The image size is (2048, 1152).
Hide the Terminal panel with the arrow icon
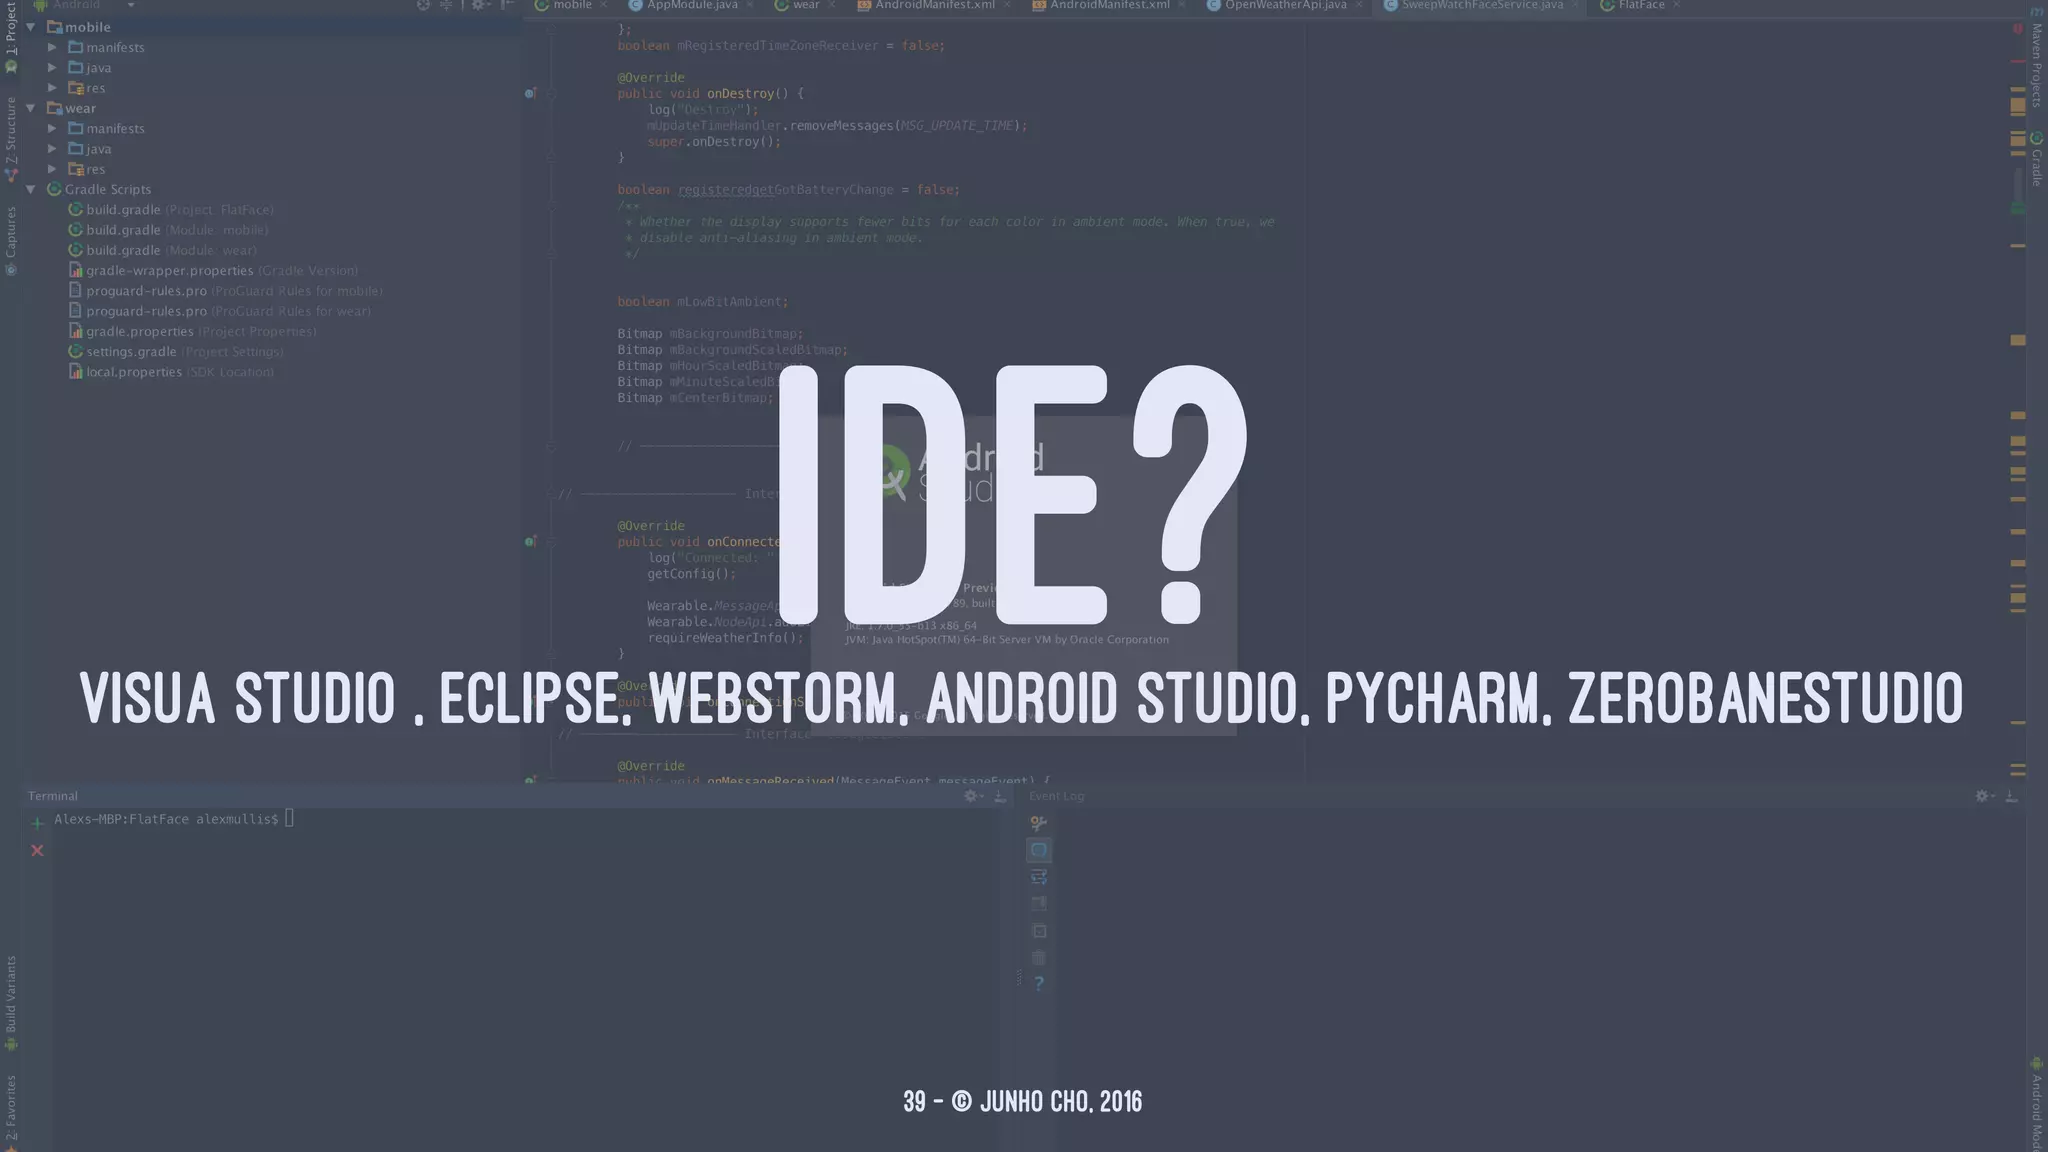tap(1000, 796)
